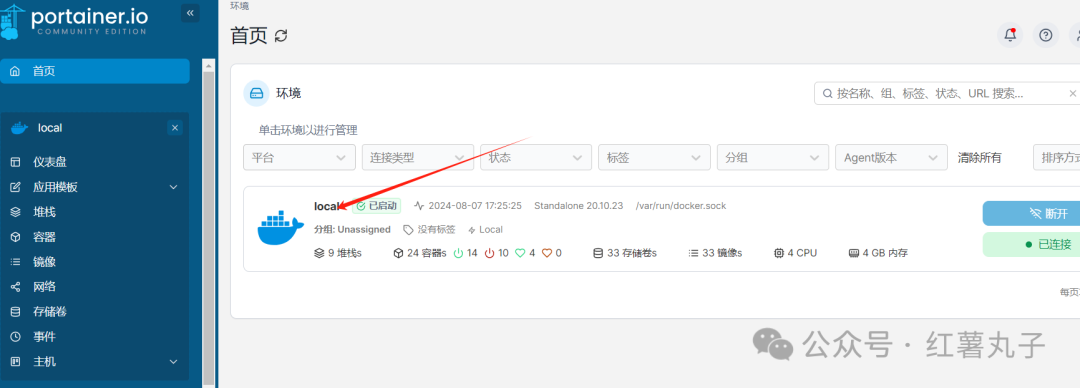
Task: Close the local environment with X icon
Action: [175, 127]
